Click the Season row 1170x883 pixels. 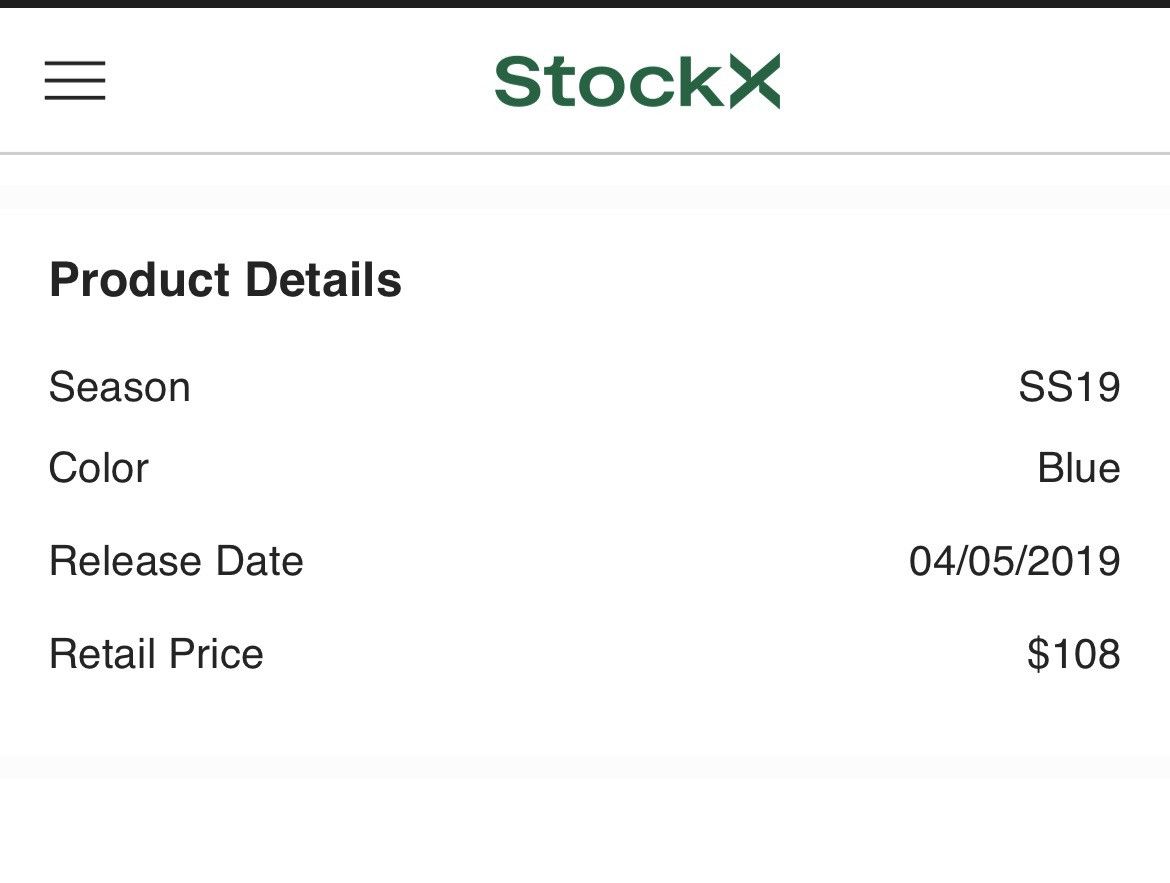point(585,387)
